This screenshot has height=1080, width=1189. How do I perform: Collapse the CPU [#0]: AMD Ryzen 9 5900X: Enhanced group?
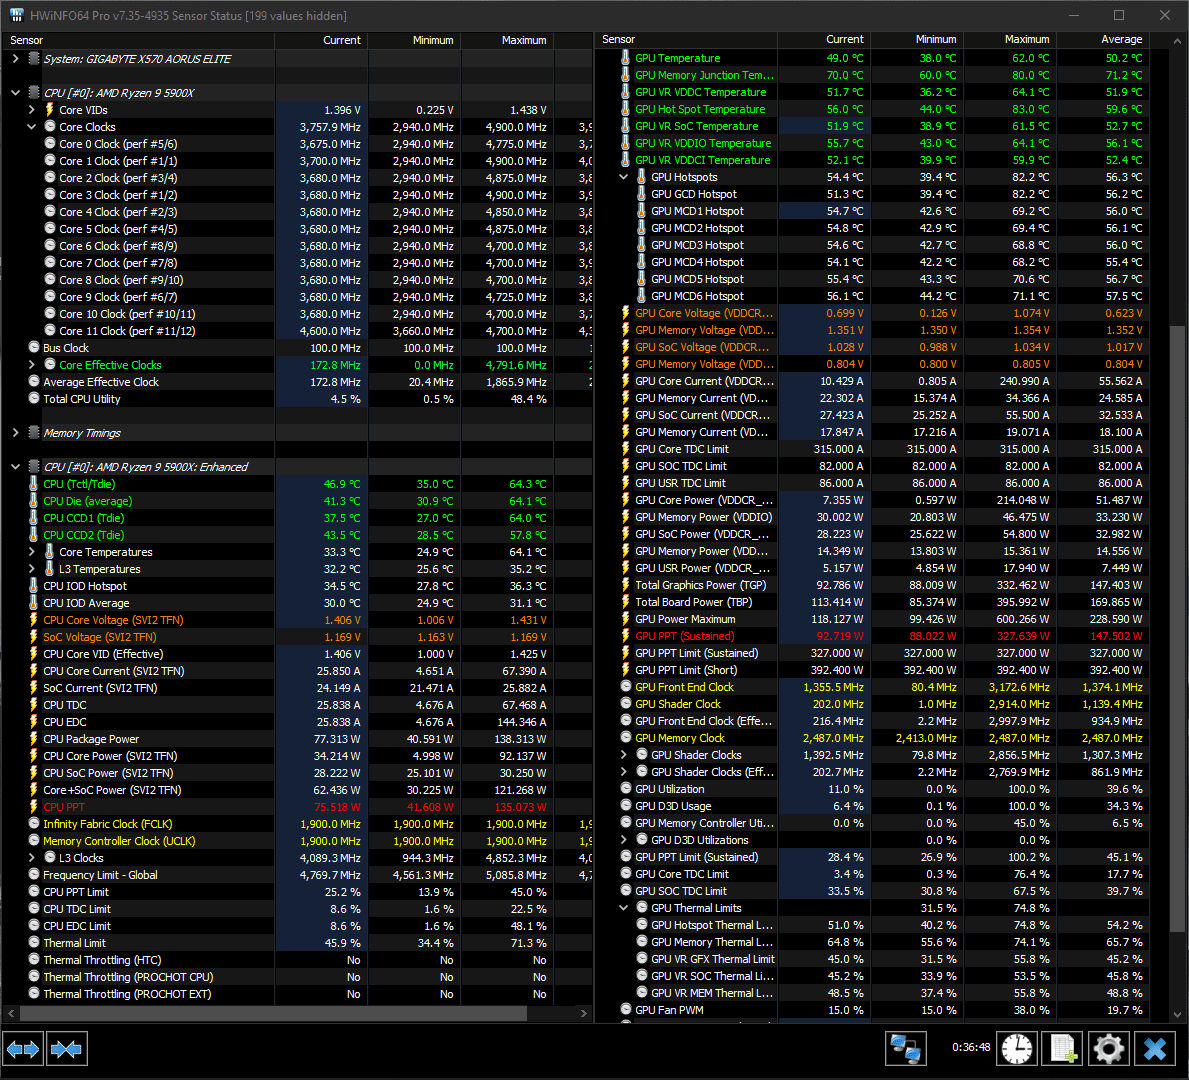[15, 466]
